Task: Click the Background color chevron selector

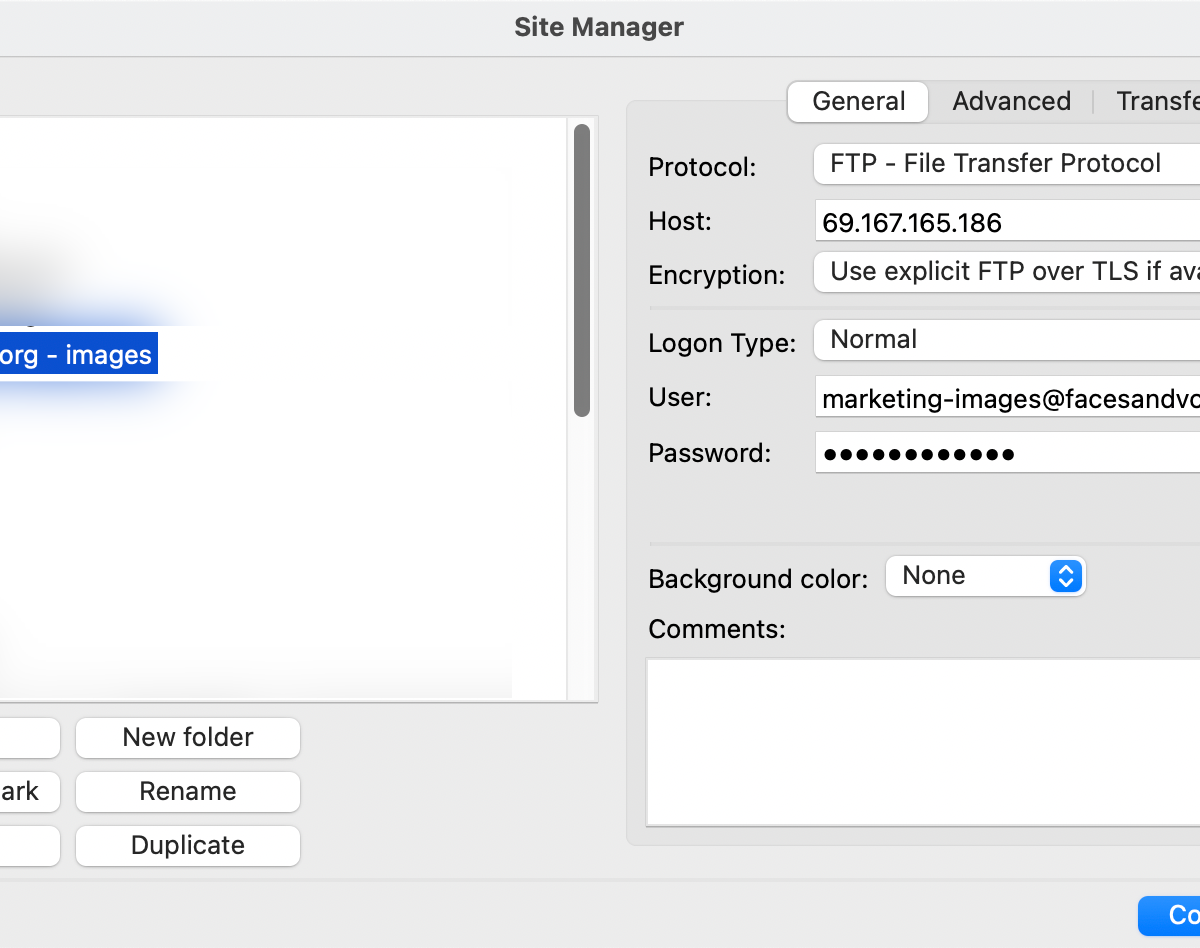Action: pyautogui.click(x=1065, y=576)
